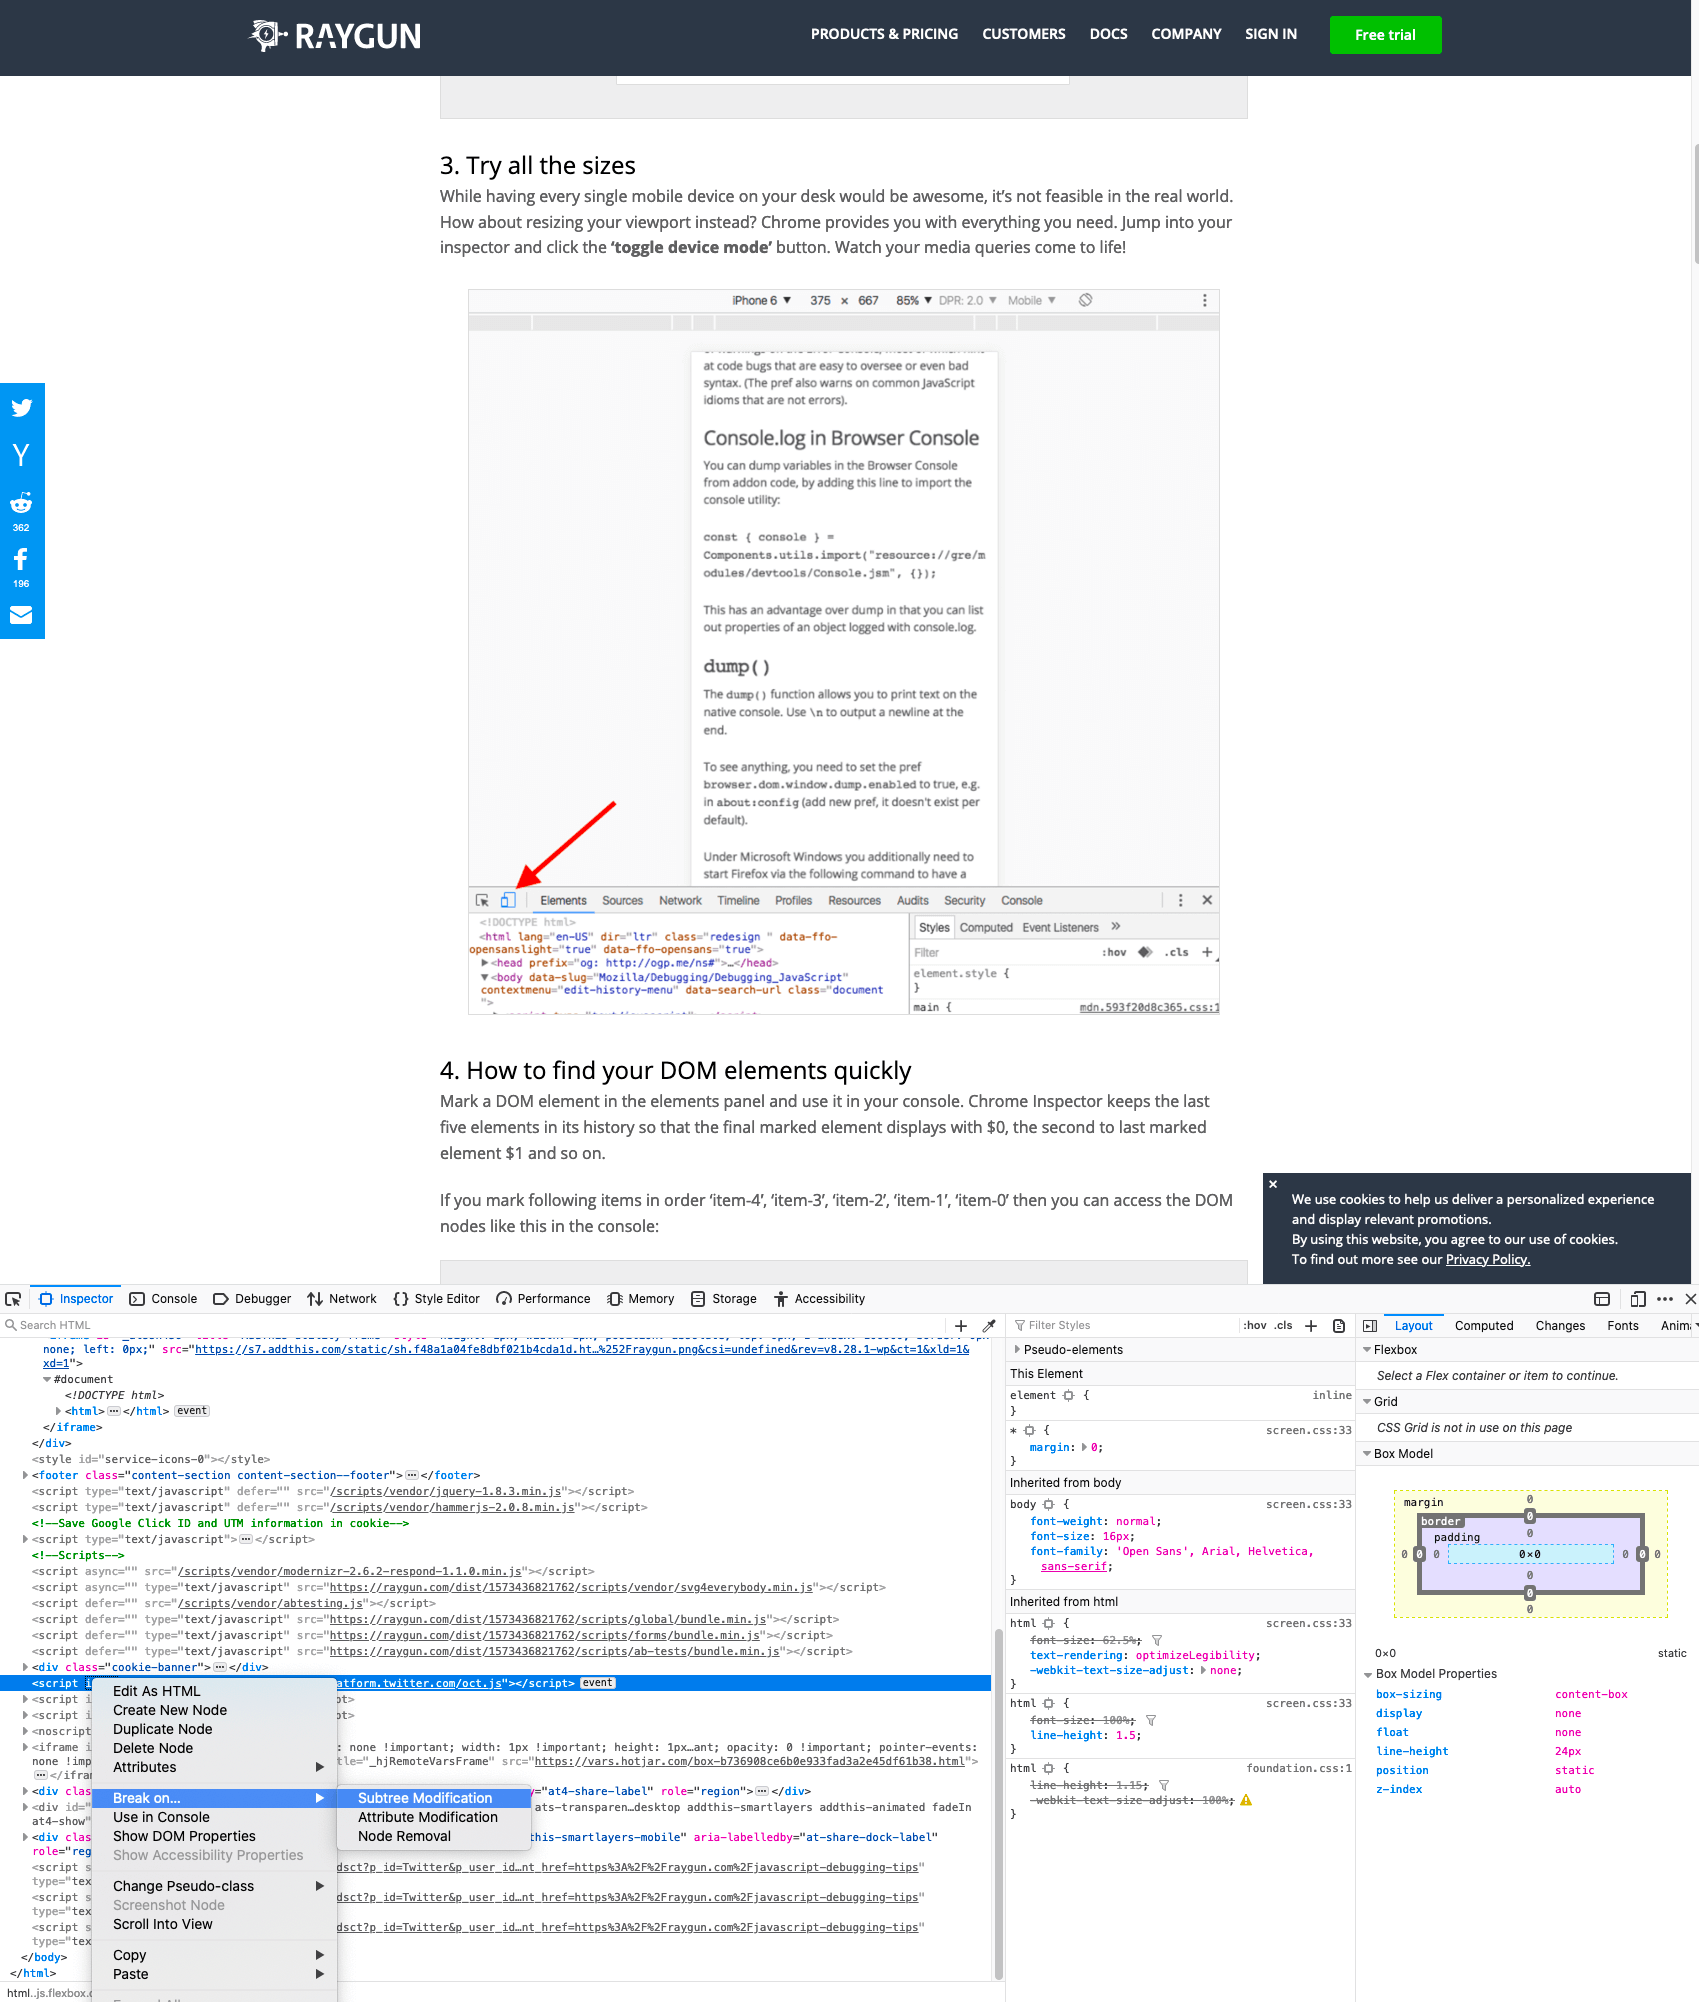1699x2002 pixels.
Task: Share on Twitter sidebar icon
Action: tap(21, 408)
